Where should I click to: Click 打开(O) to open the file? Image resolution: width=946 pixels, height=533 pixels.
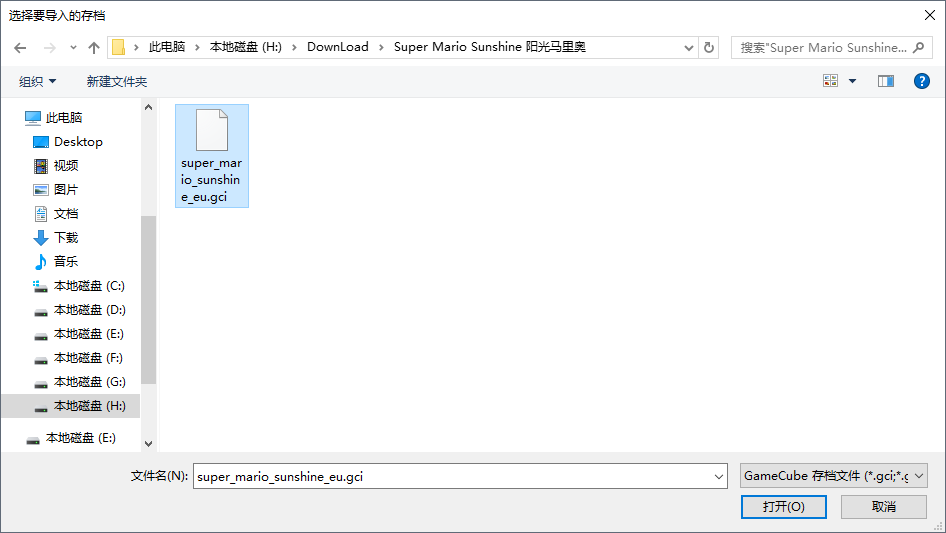click(x=784, y=506)
